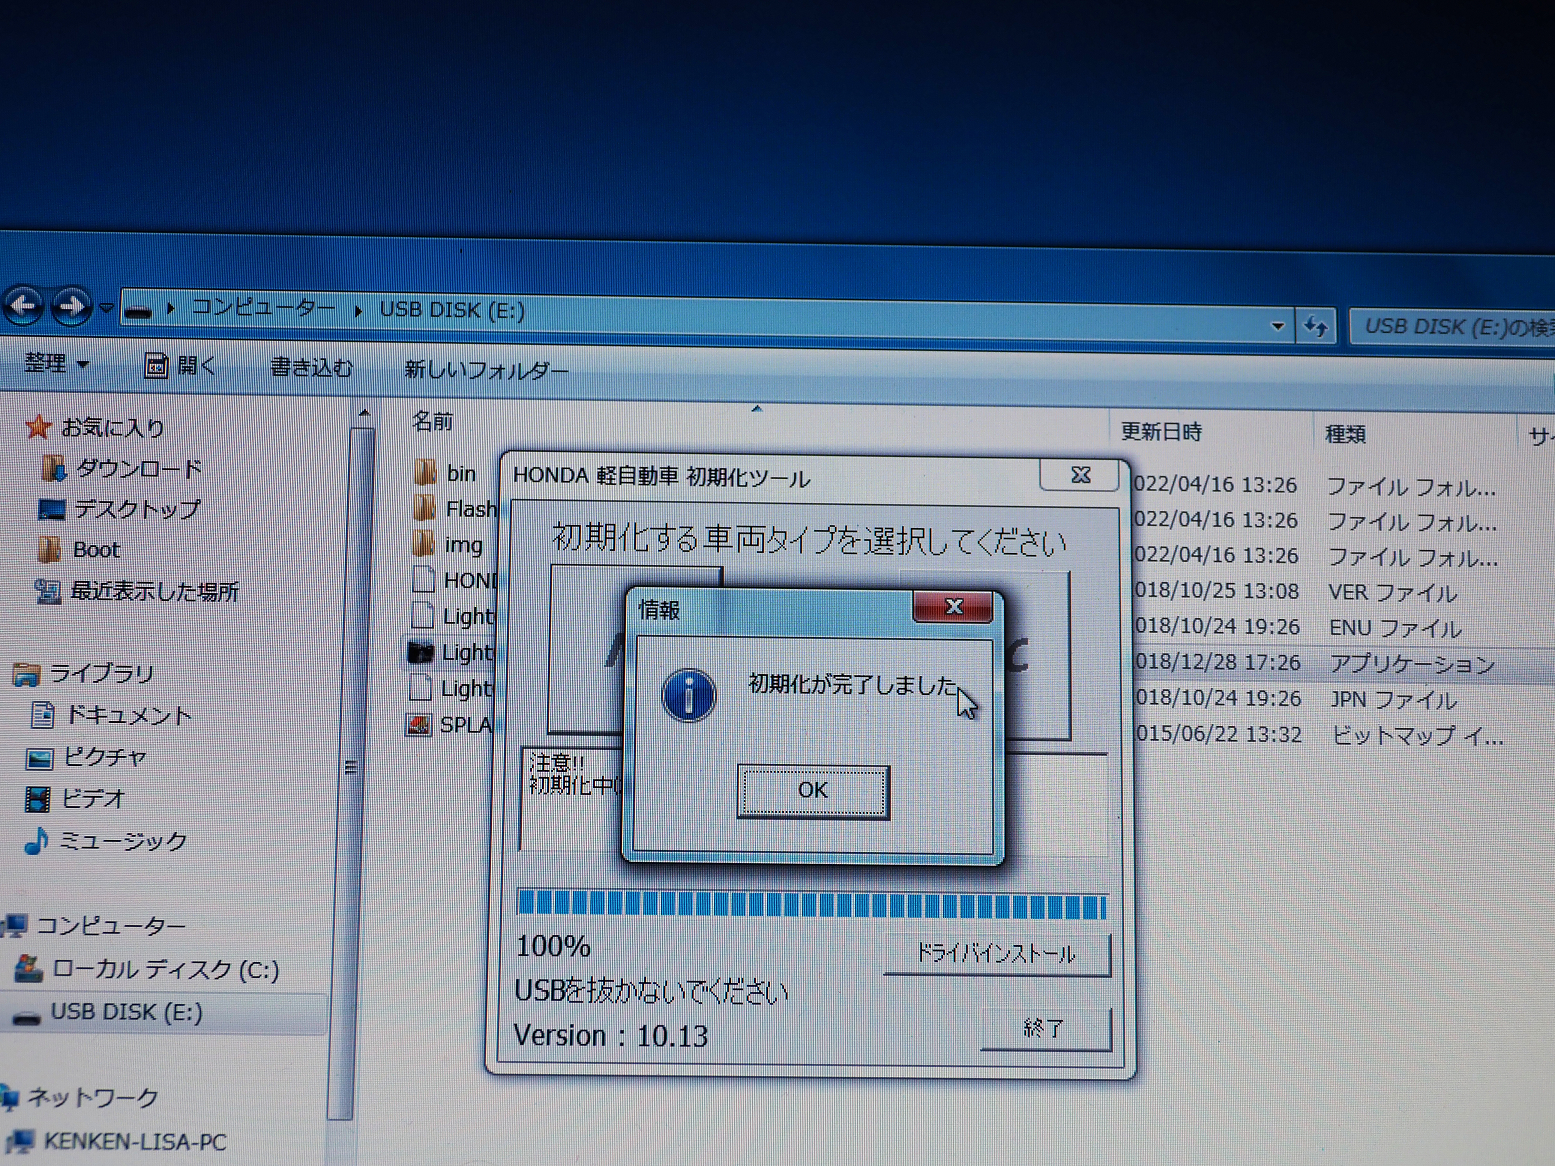
Task: Click アプリケーション type cell in file list
Action: click(1412, 664)
